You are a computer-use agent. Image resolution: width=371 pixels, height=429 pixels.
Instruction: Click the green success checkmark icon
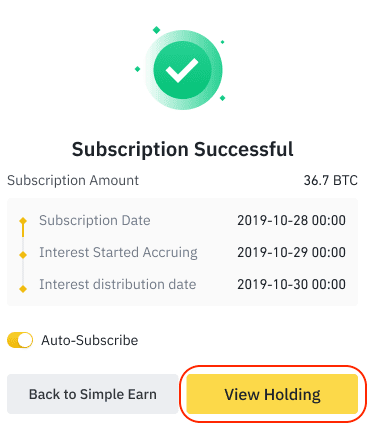pos(183,70)
